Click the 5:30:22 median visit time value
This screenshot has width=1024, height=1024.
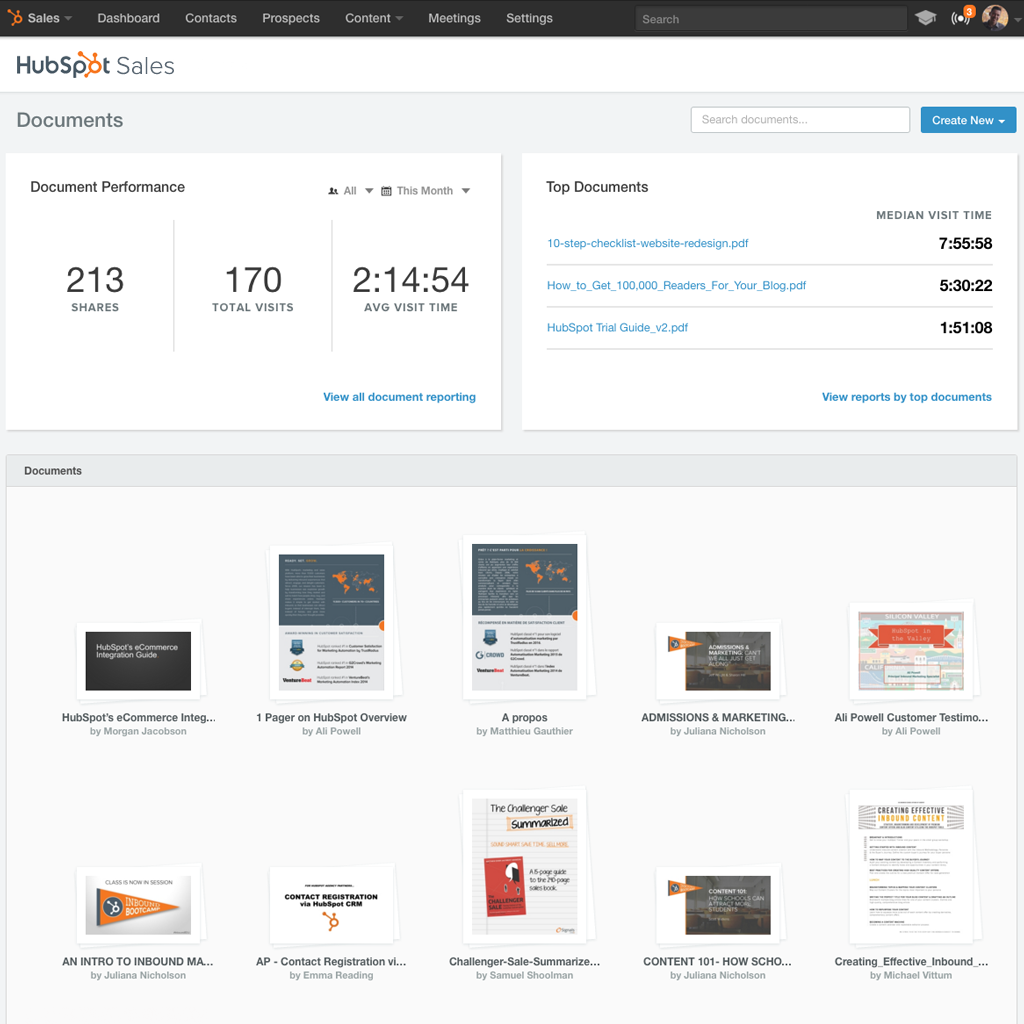pos(965,285)
